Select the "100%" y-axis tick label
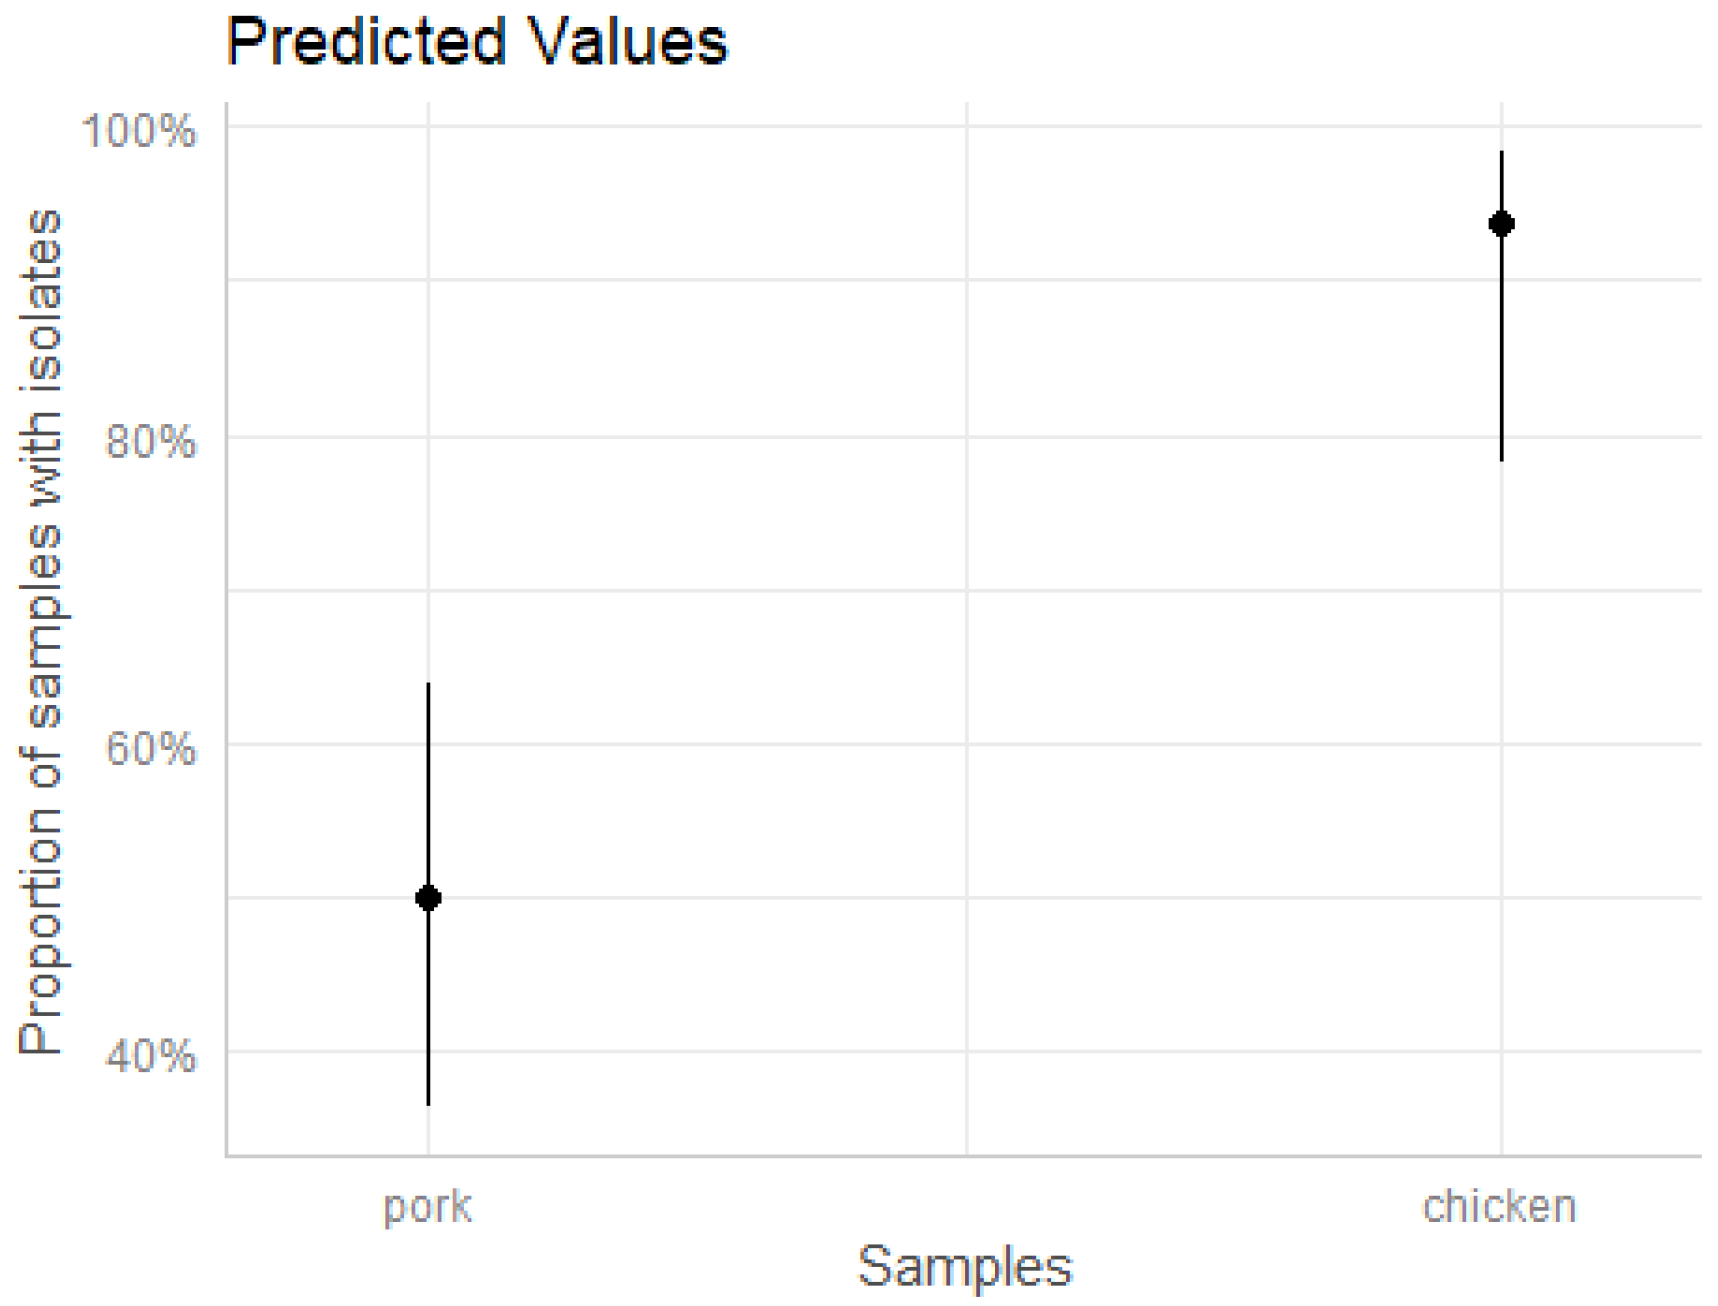1718x1306 pixels. (139, 131)
